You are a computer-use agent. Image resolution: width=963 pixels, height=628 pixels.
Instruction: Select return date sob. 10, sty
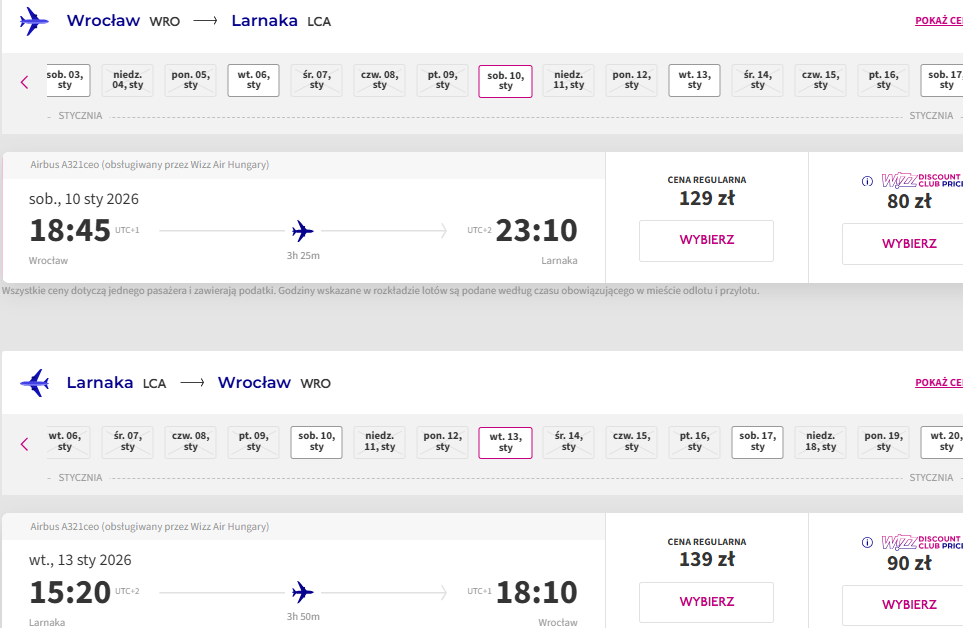coord(316,442)
